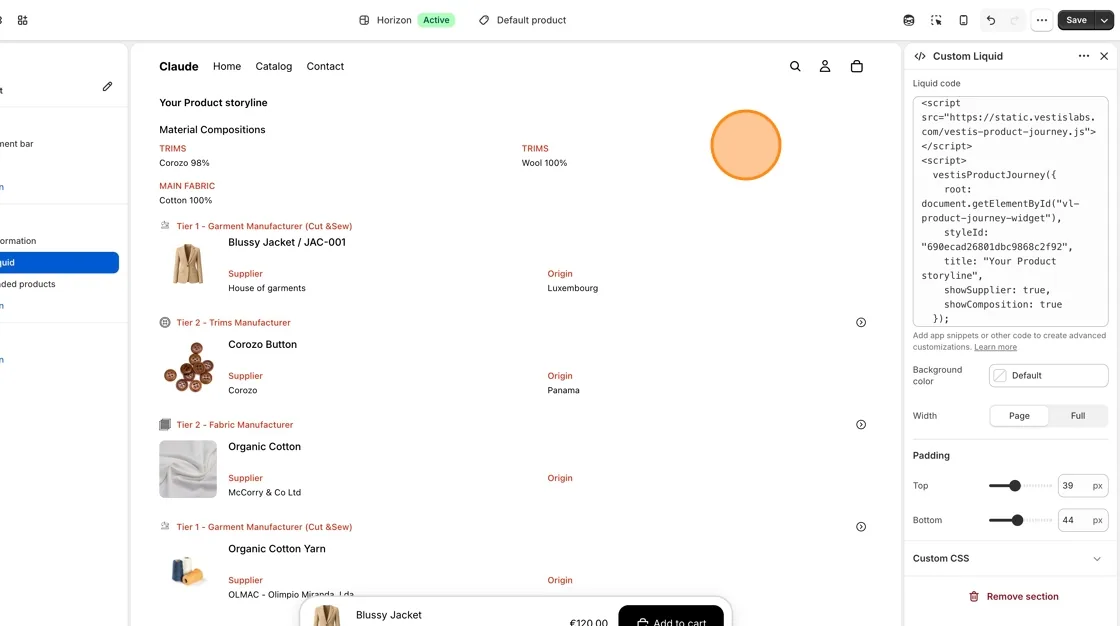Screen dimensions: 1120x626
Task: Click the Save button
Action: (x=1076, y=20)
